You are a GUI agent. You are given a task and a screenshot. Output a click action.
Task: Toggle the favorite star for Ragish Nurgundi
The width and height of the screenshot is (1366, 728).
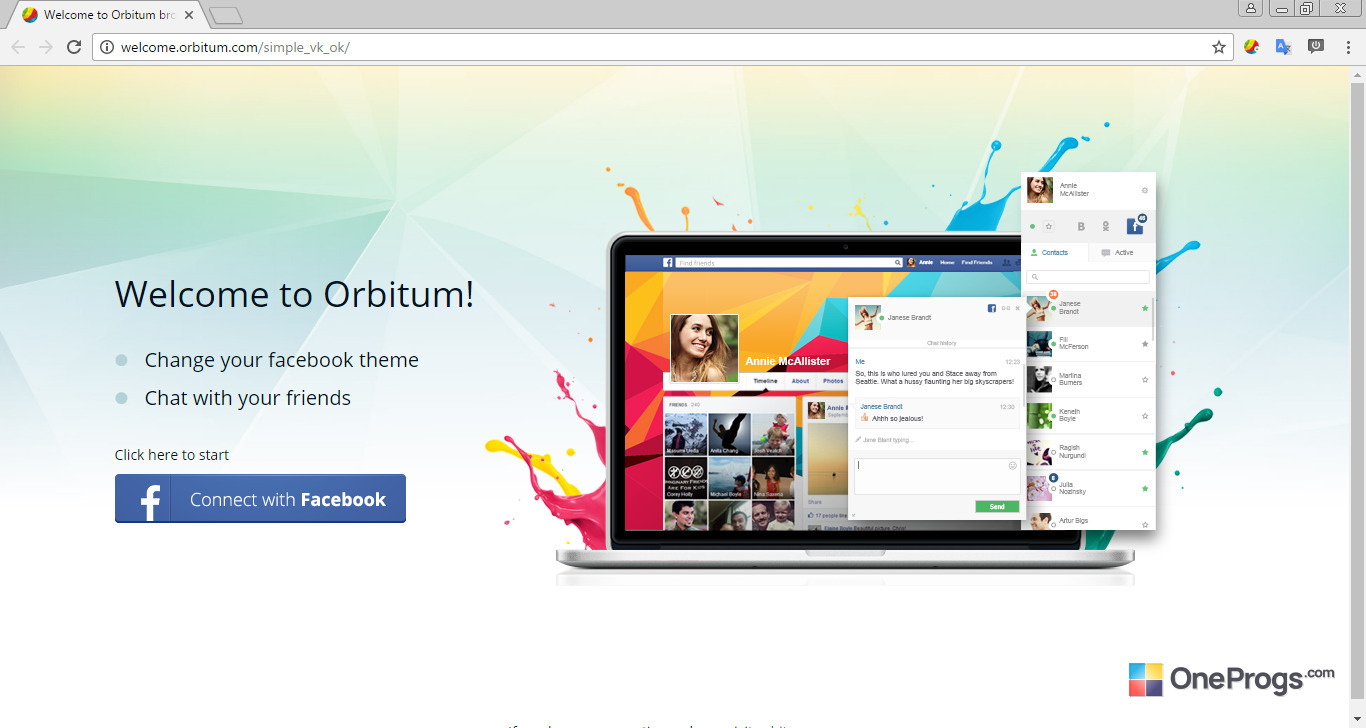(x=1145, y=452)
